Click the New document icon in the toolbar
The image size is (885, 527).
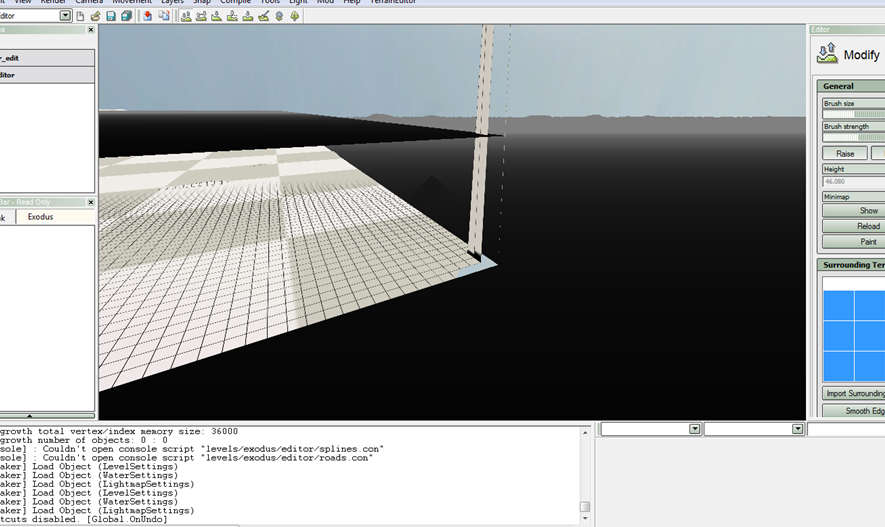pyautogui.click(x=80, y=16)
